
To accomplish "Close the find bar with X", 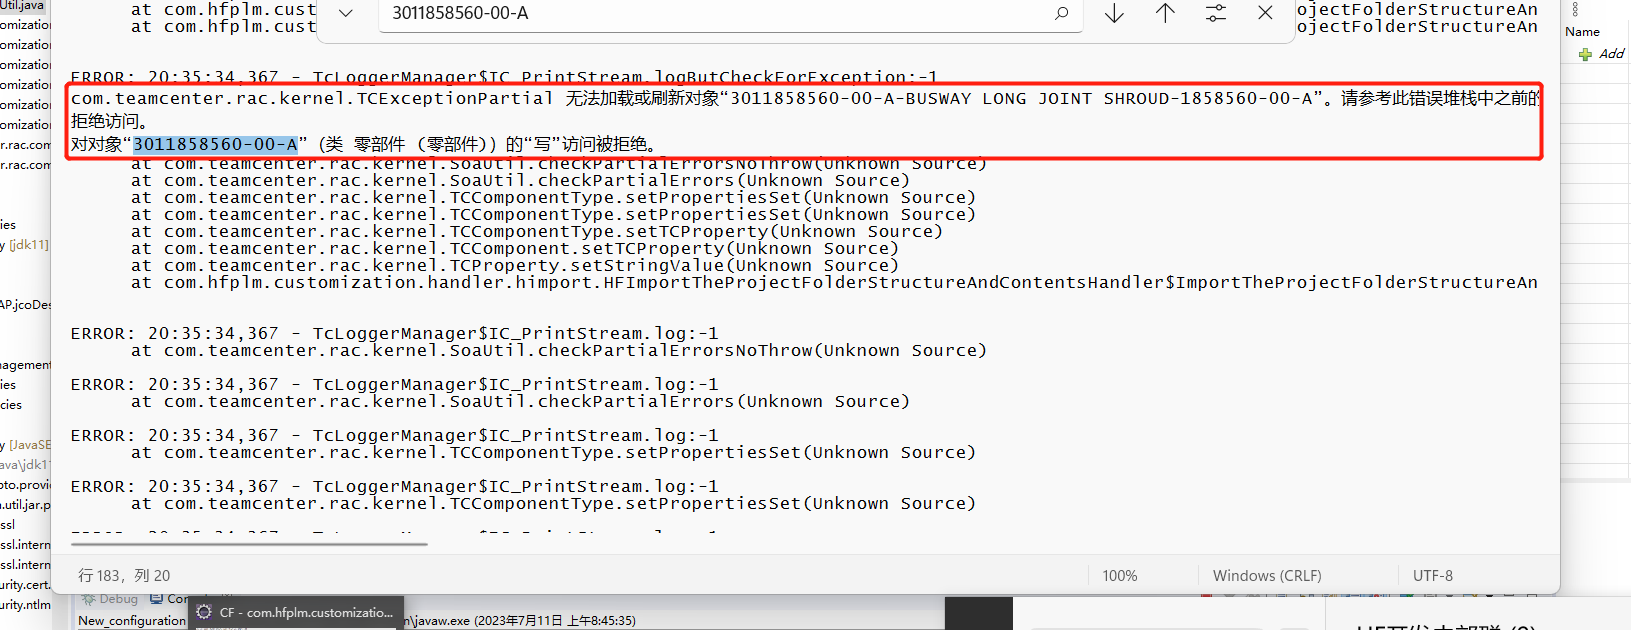I will (x=1265, y=13).
